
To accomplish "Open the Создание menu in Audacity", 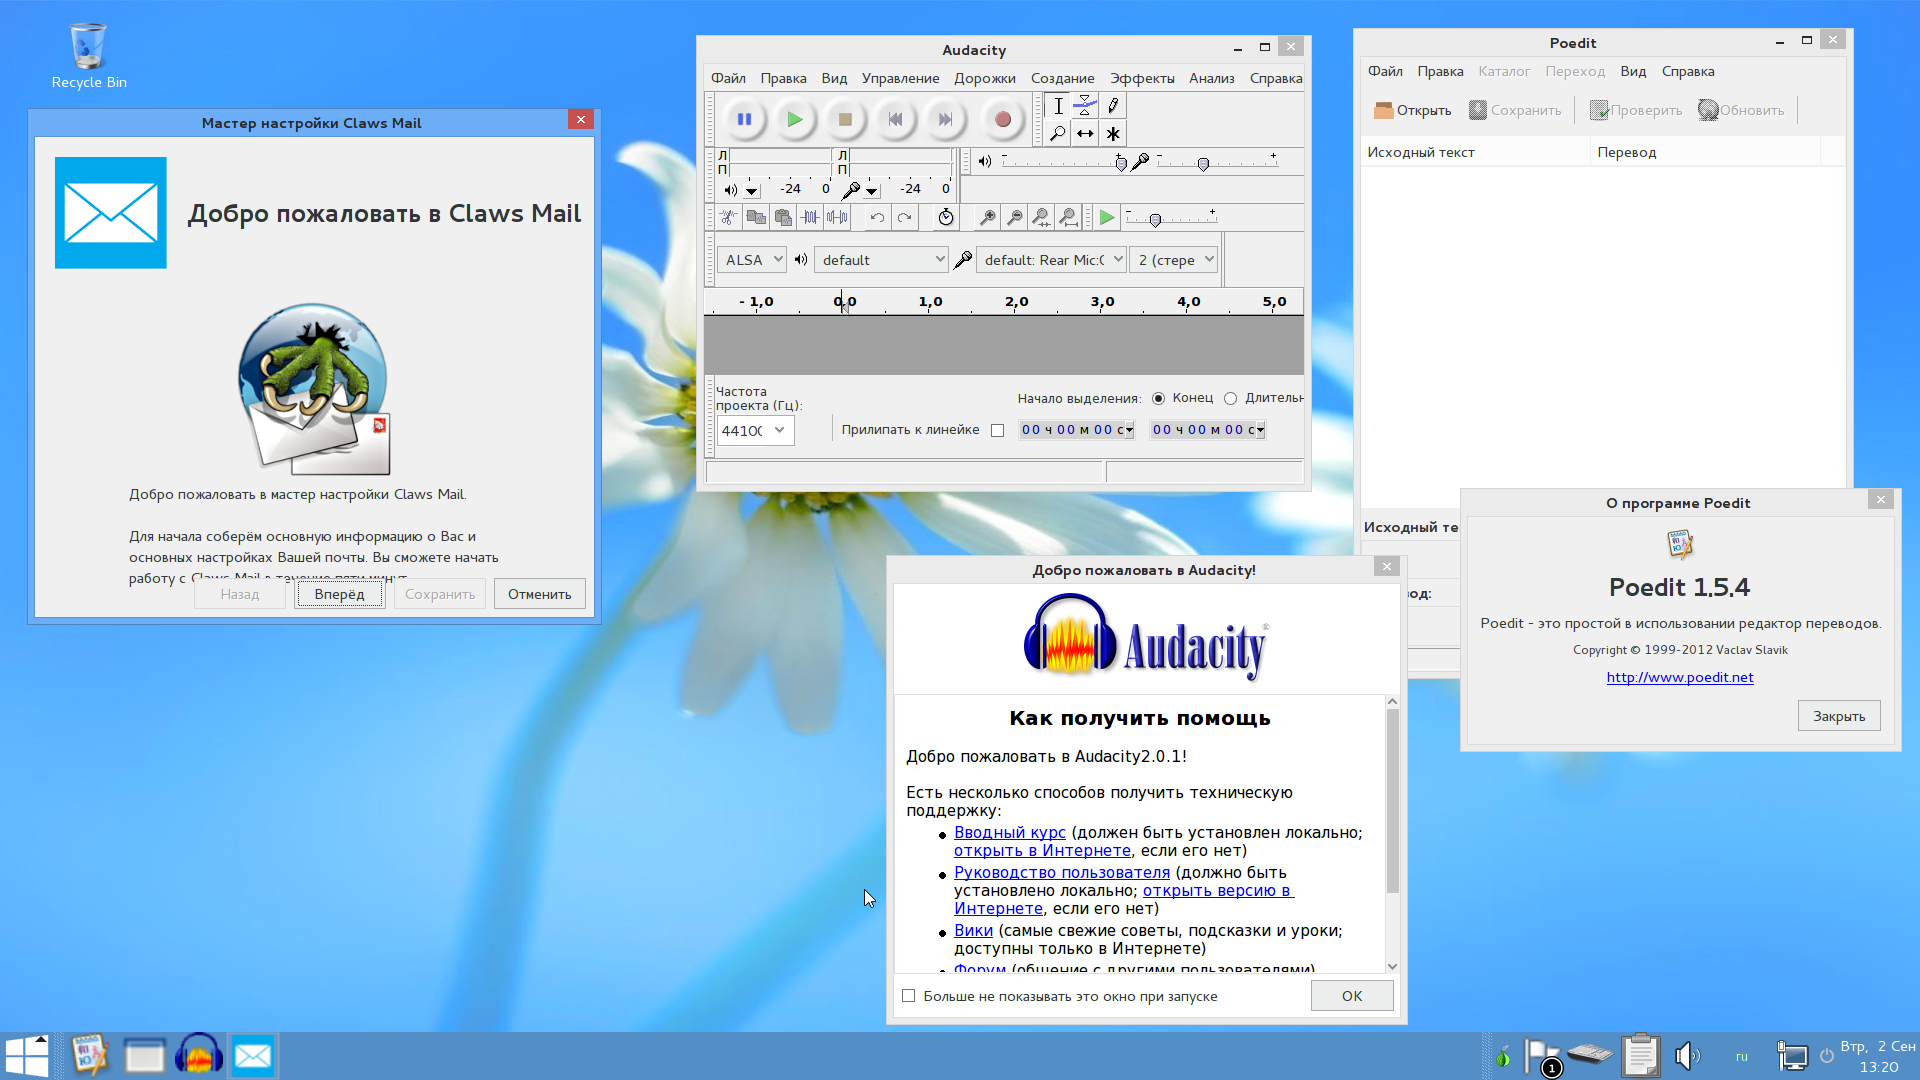I will tap(1062, 78).
